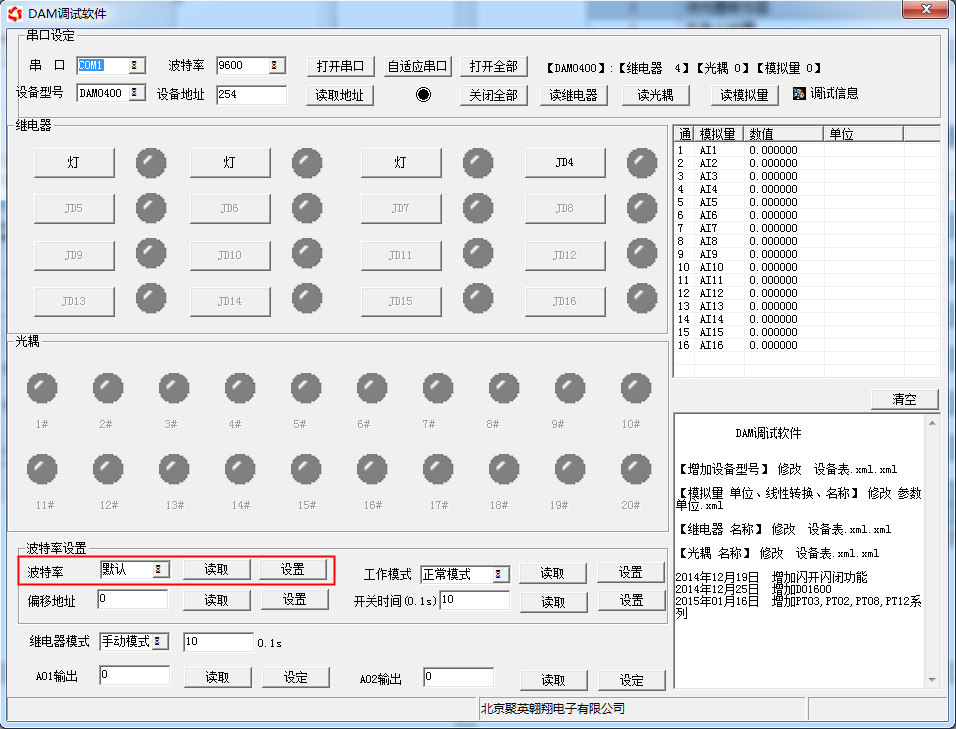Toggle the JD4 relay button

click(565, 162)
